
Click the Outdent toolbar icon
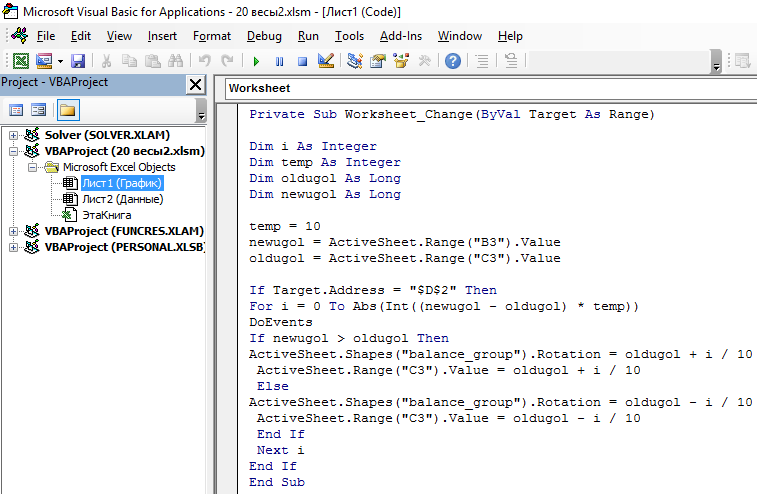(x=511, y=61)
